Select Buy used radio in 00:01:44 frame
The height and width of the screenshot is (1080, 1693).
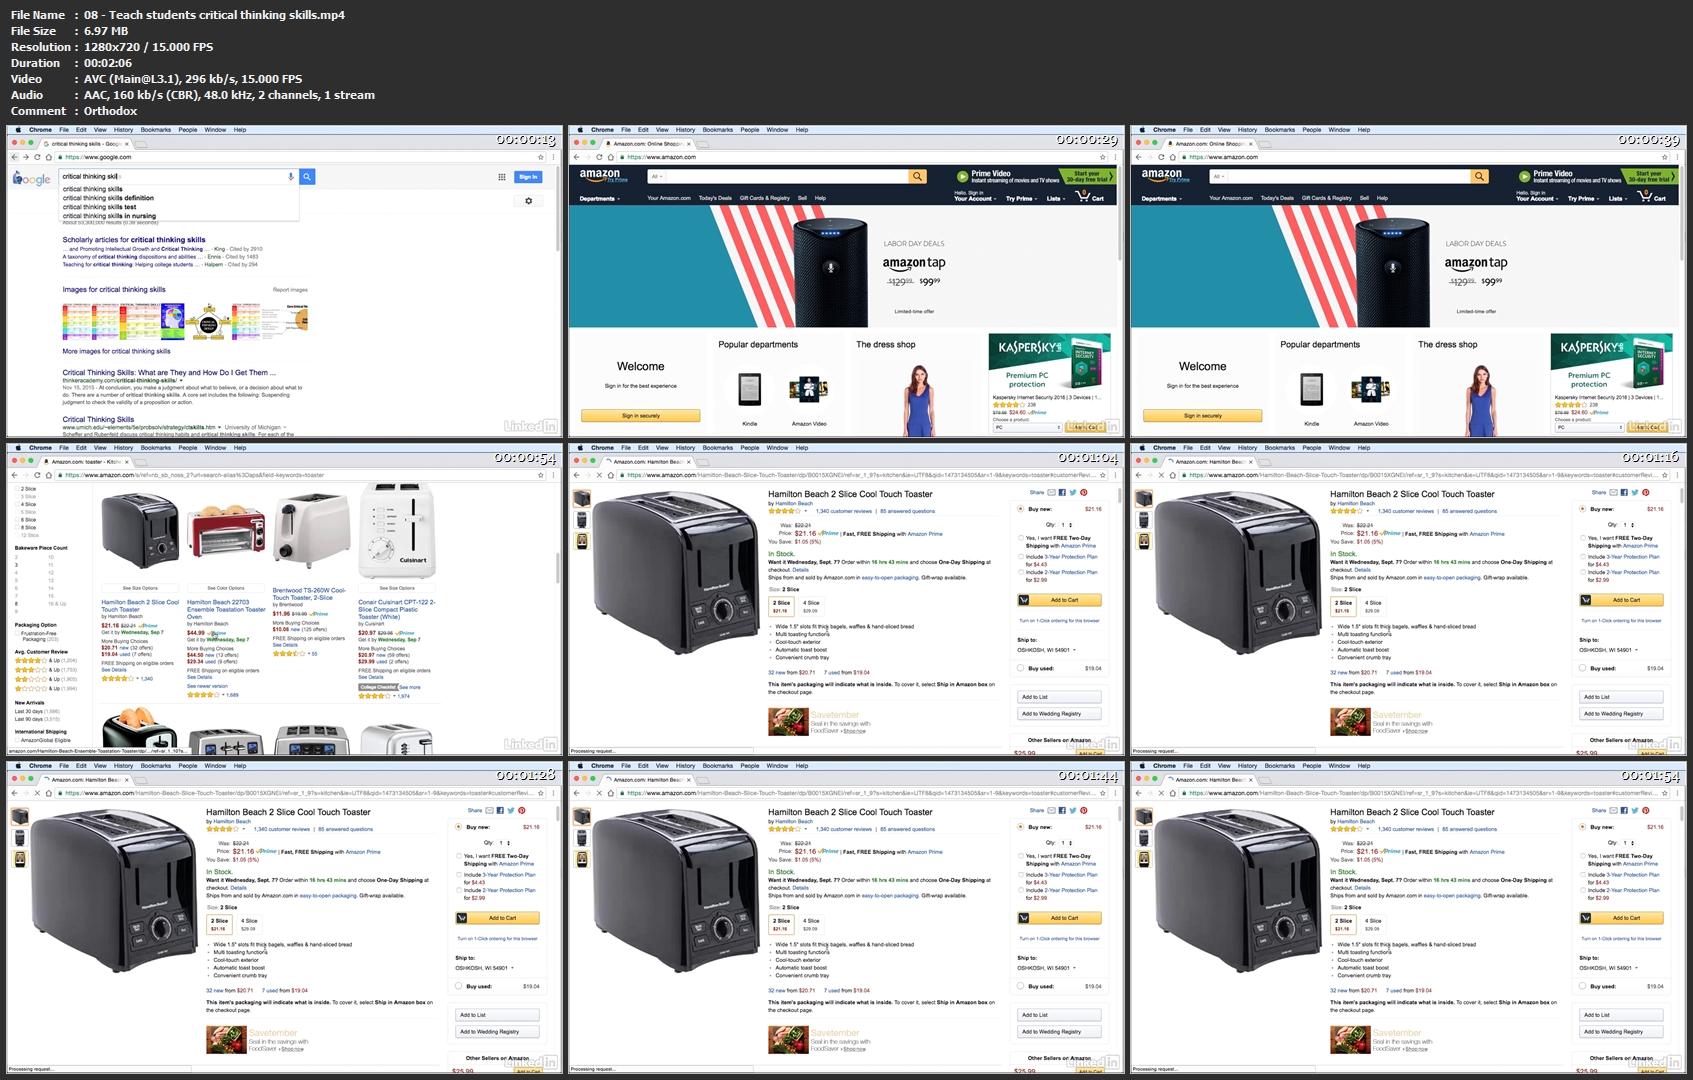pyautogui.click(x=1020, y=986)
